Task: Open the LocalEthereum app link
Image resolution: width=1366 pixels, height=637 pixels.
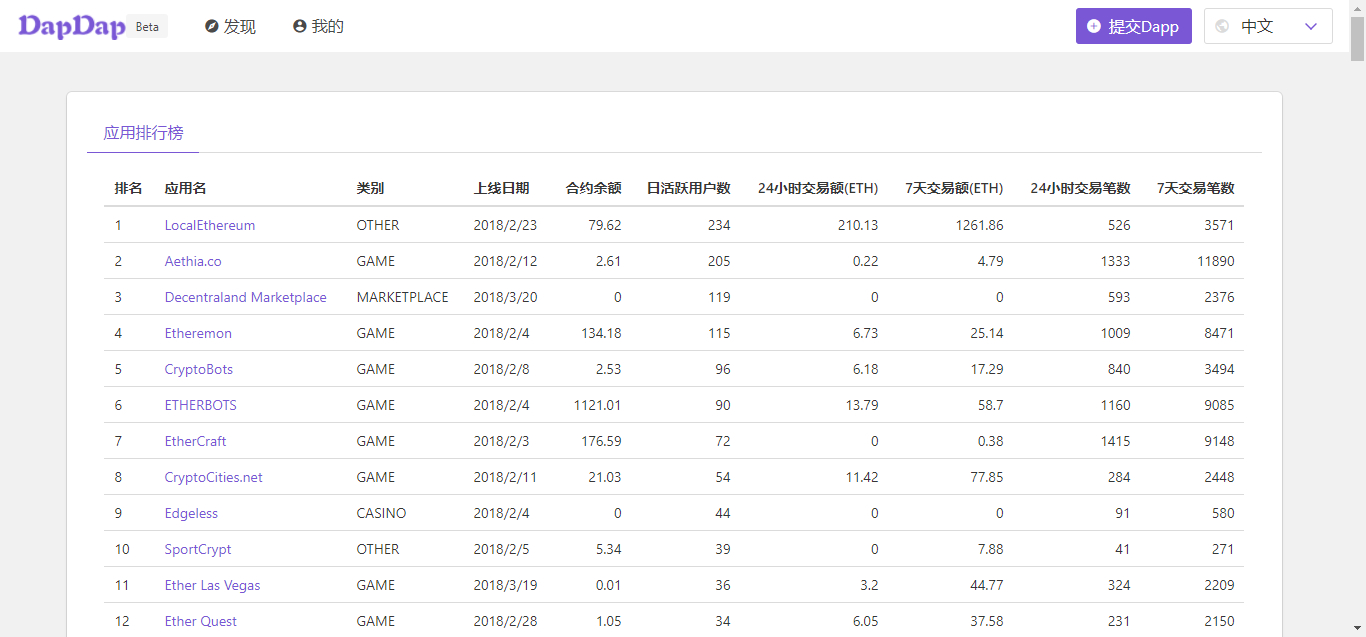Action: click(x=210, y=225)
